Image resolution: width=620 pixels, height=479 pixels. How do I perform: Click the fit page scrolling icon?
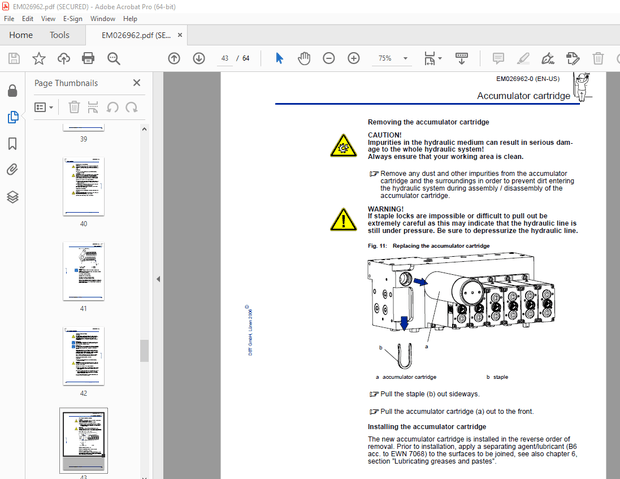429,59
